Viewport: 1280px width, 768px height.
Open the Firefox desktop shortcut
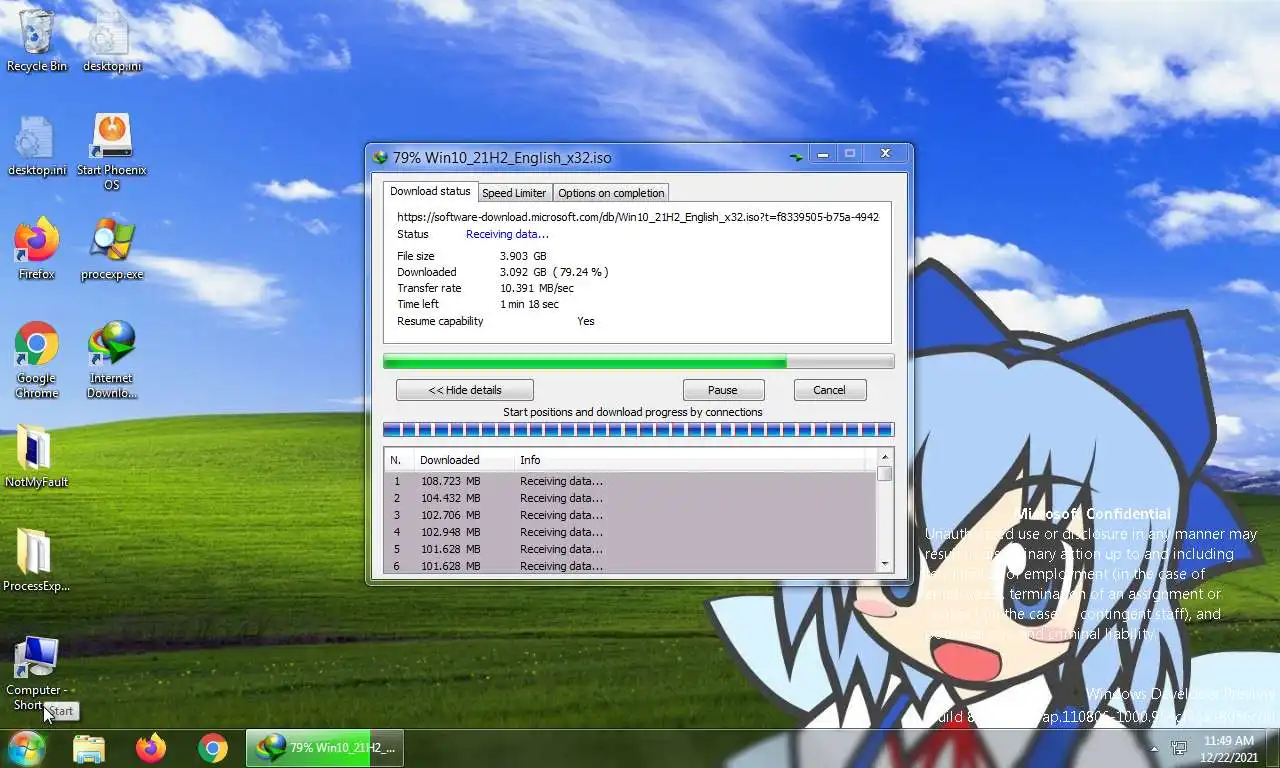(36, 250)
